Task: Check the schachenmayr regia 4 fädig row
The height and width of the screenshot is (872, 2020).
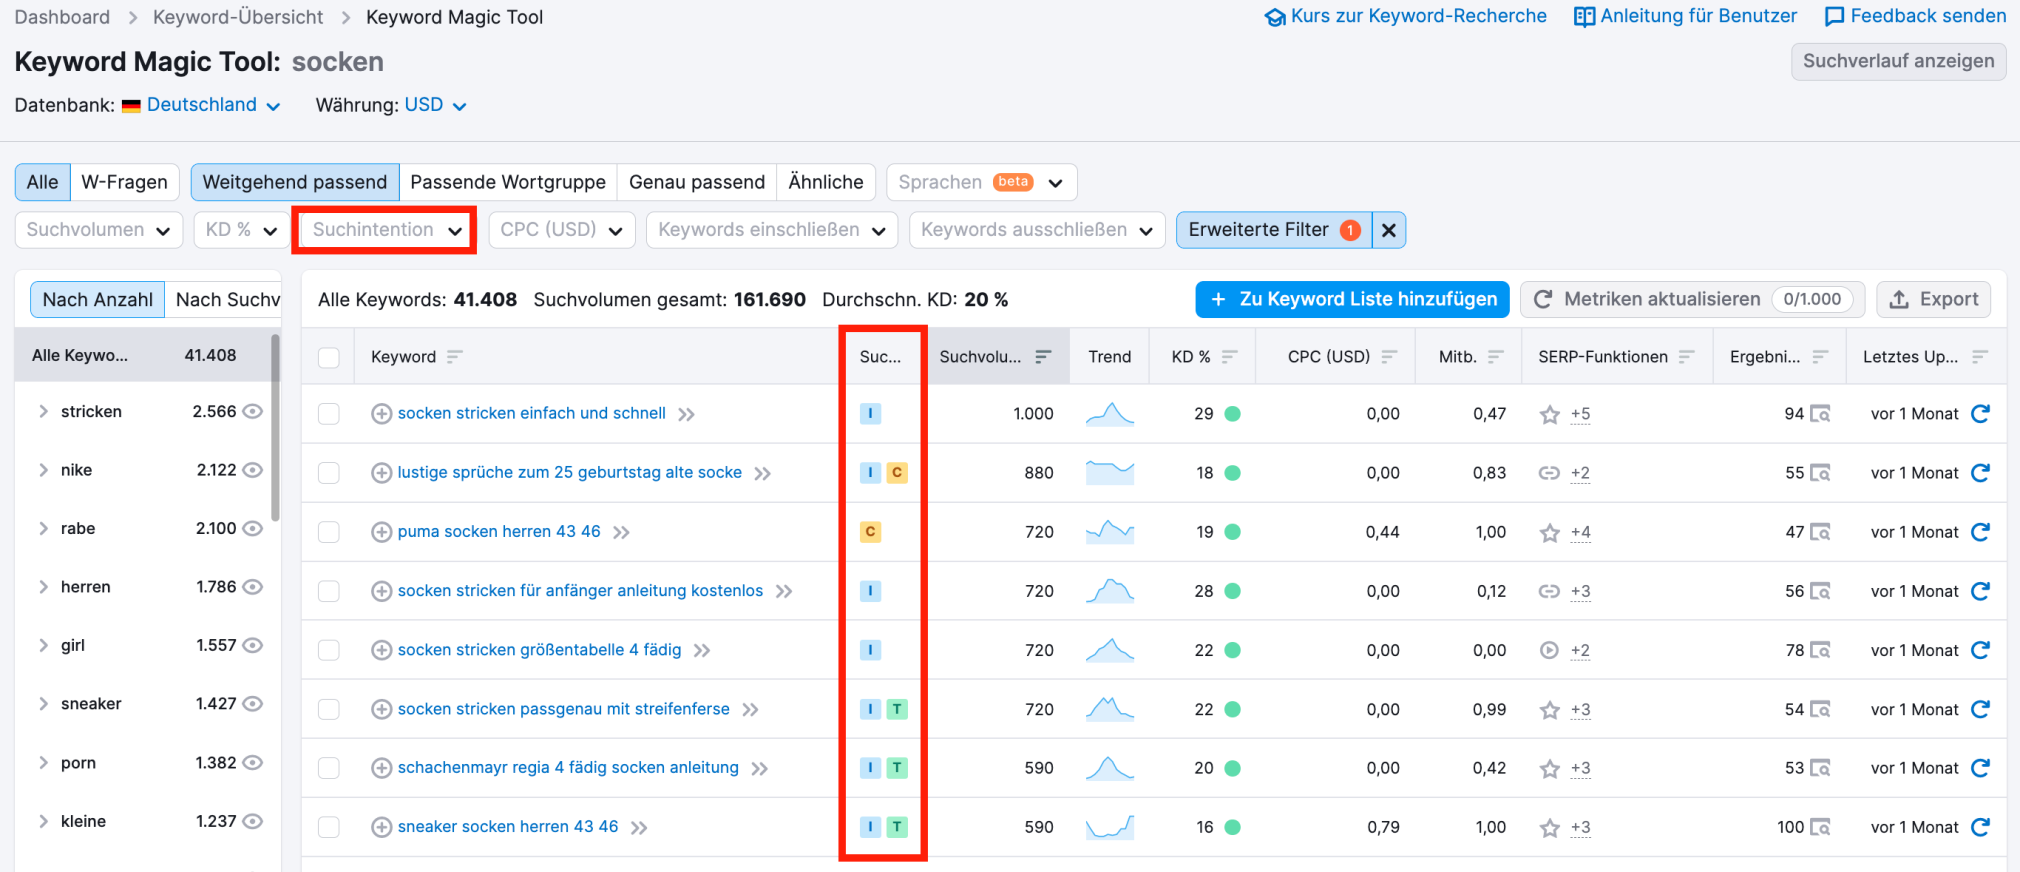Action: (x=329, y=768)
